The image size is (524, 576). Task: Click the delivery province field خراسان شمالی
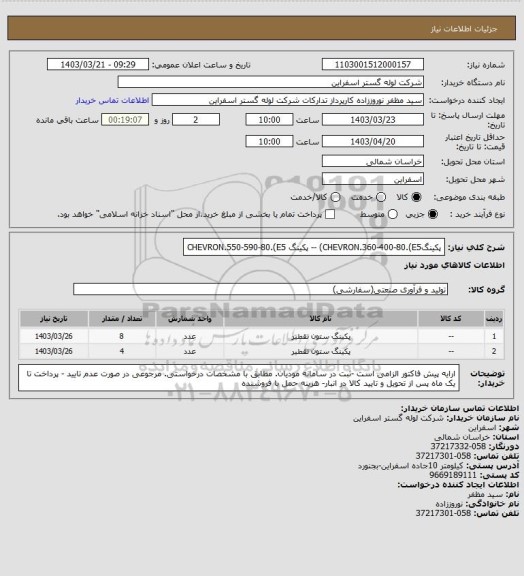[x=373, y=161]
